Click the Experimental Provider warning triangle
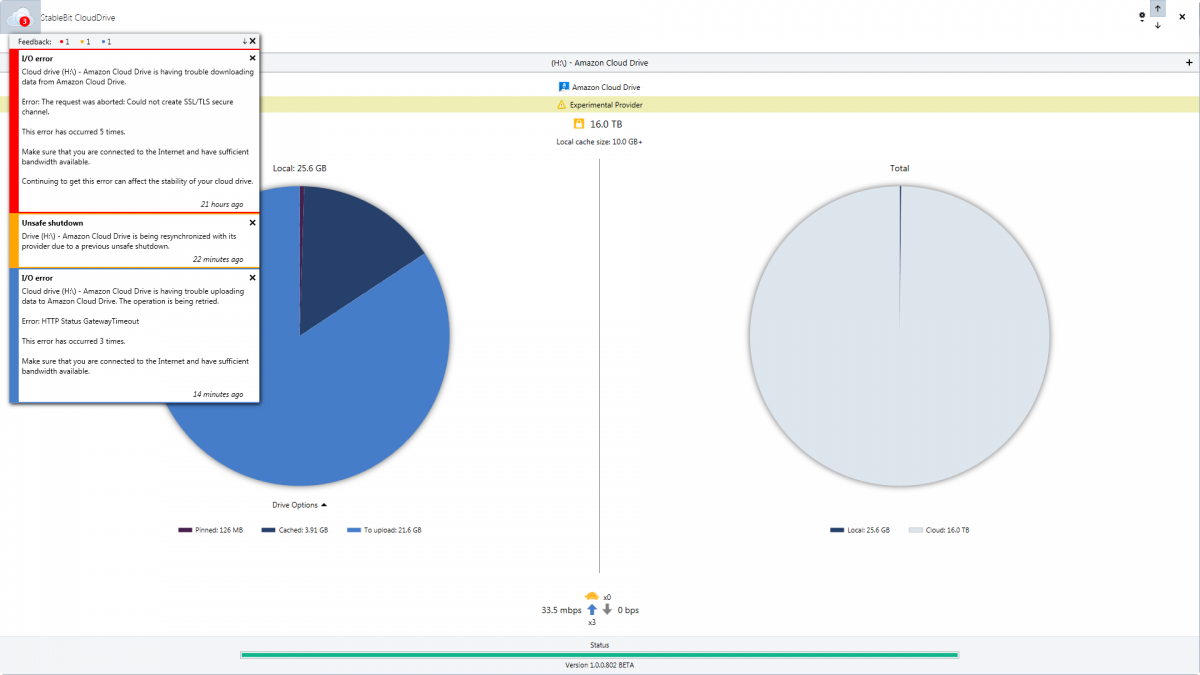 pyautogui.click(x=561, y=105)
